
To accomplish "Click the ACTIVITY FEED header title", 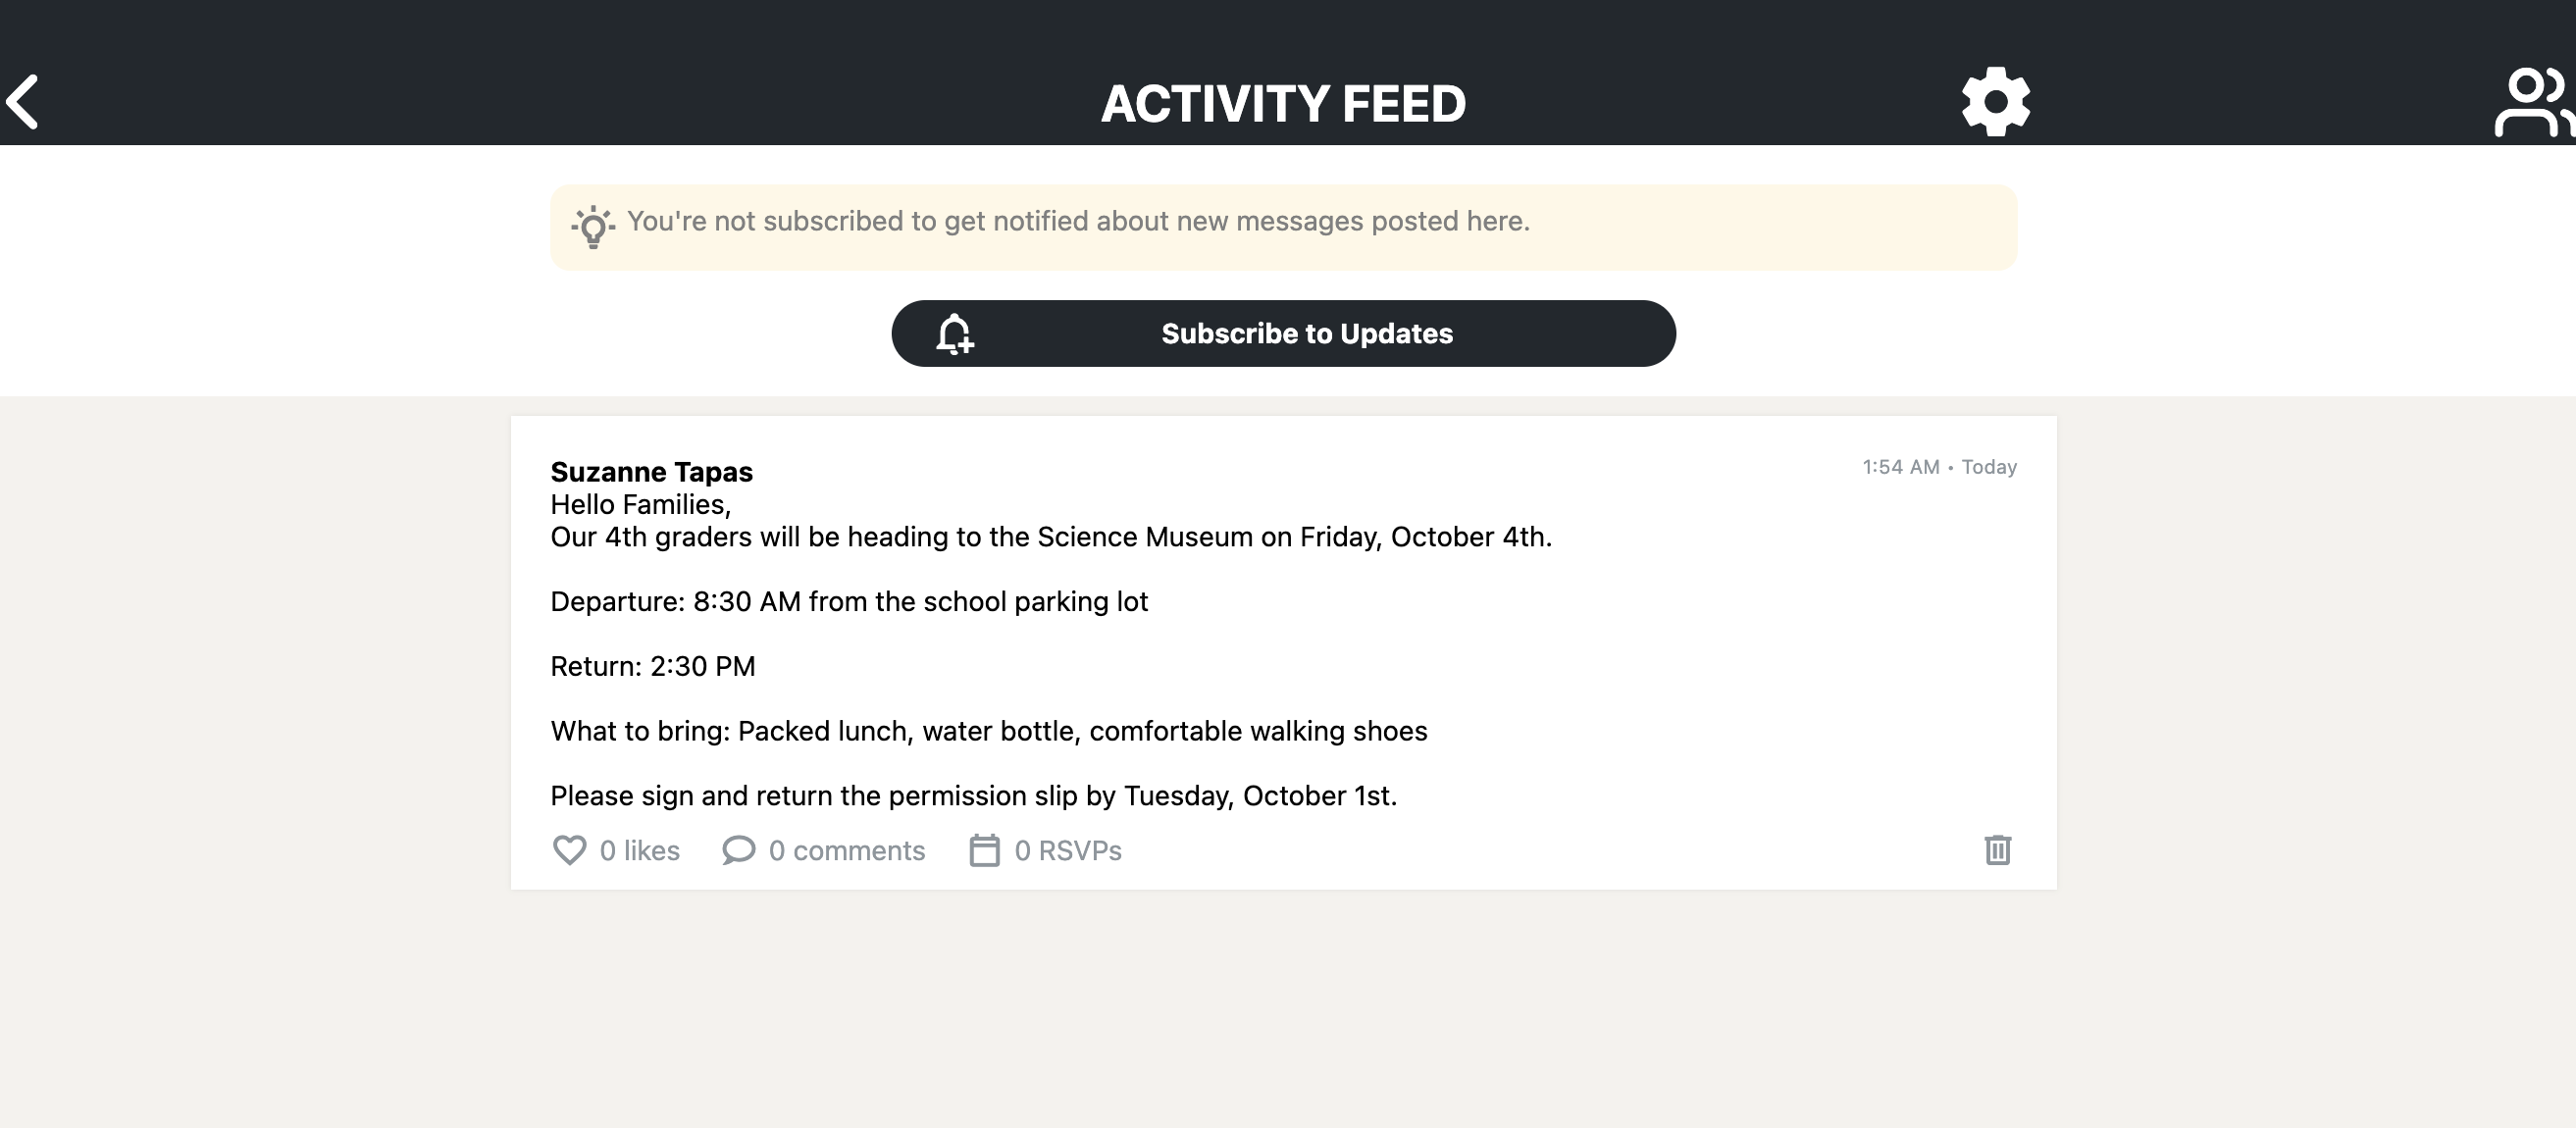I will coord(1283,103).
